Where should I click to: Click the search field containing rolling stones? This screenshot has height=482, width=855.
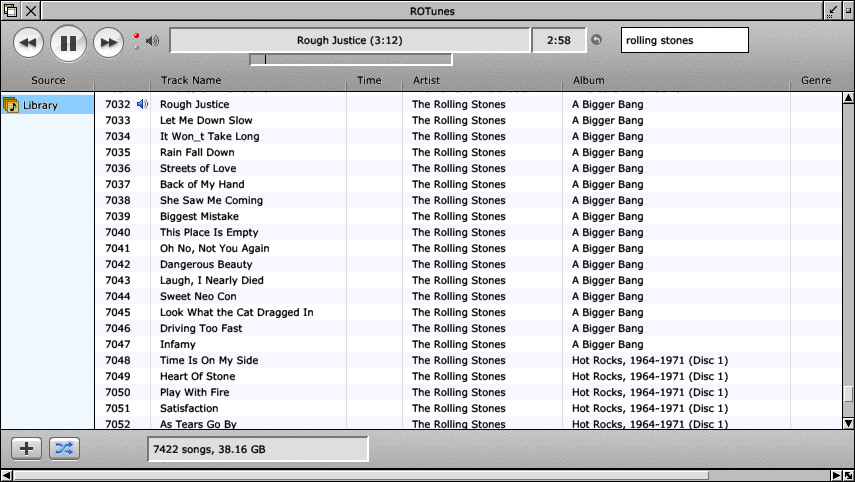point(684,40)
